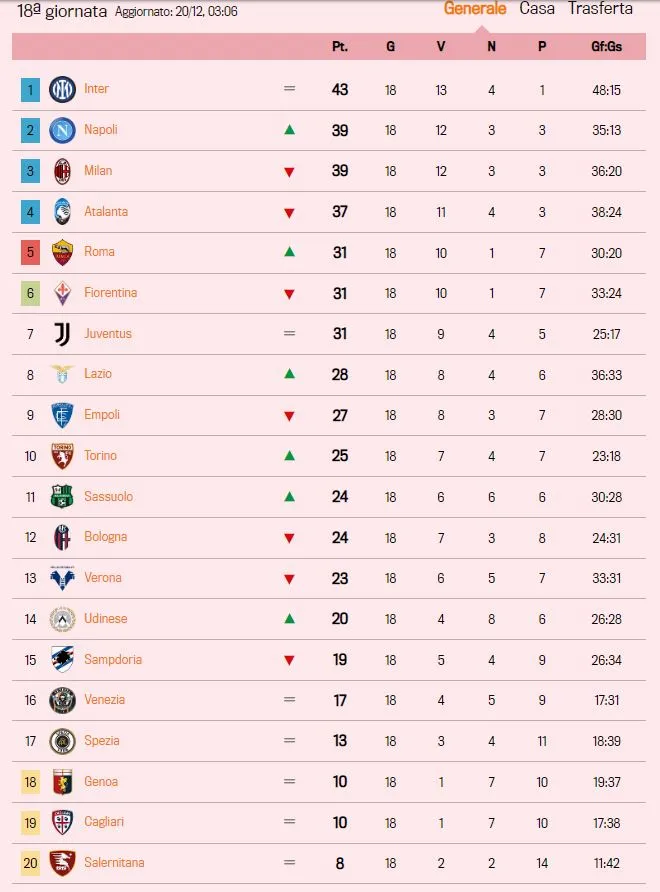The height and width of the screenshot is (892, 660).
Task: Click the Torino bull crest
Action: click(60, 455)
